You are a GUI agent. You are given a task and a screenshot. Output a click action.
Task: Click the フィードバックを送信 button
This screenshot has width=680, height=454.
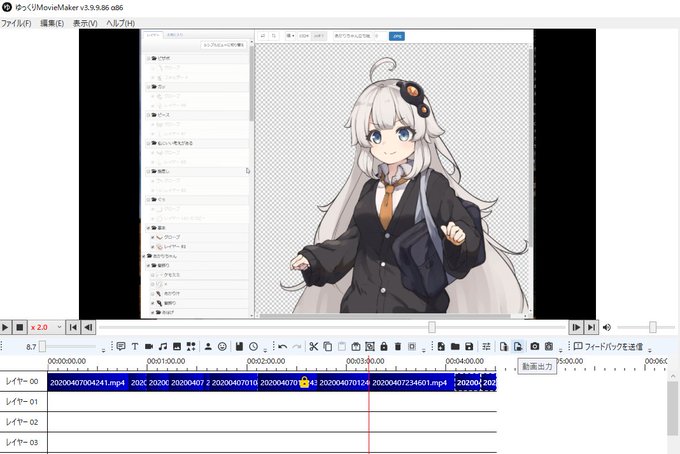[x=608, y=346]
